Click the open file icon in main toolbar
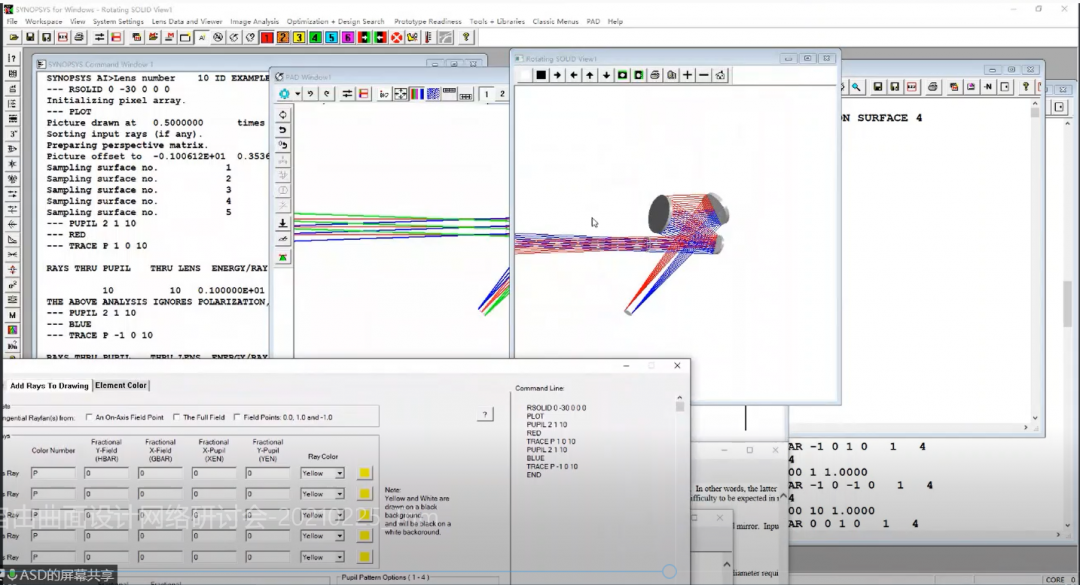 (14, 37)
